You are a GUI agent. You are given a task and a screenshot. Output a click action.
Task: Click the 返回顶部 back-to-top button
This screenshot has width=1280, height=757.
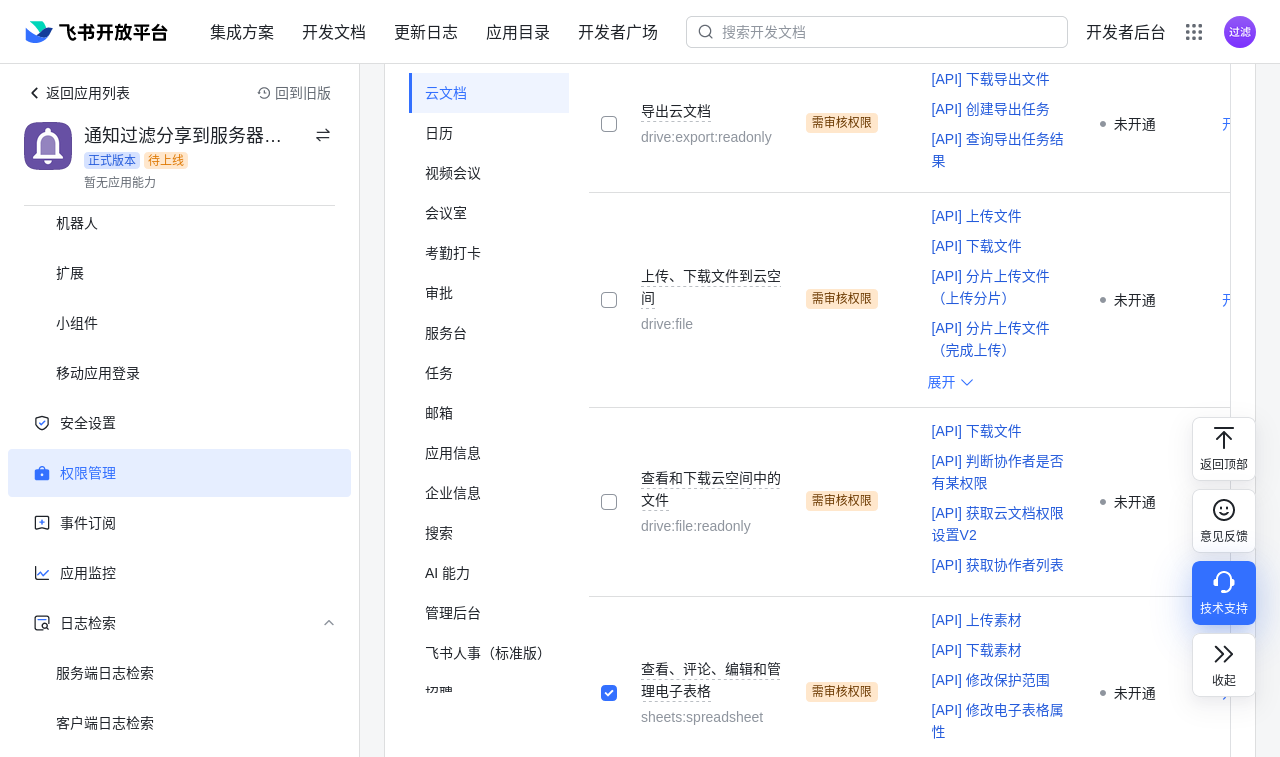[x=1224, y=449]
